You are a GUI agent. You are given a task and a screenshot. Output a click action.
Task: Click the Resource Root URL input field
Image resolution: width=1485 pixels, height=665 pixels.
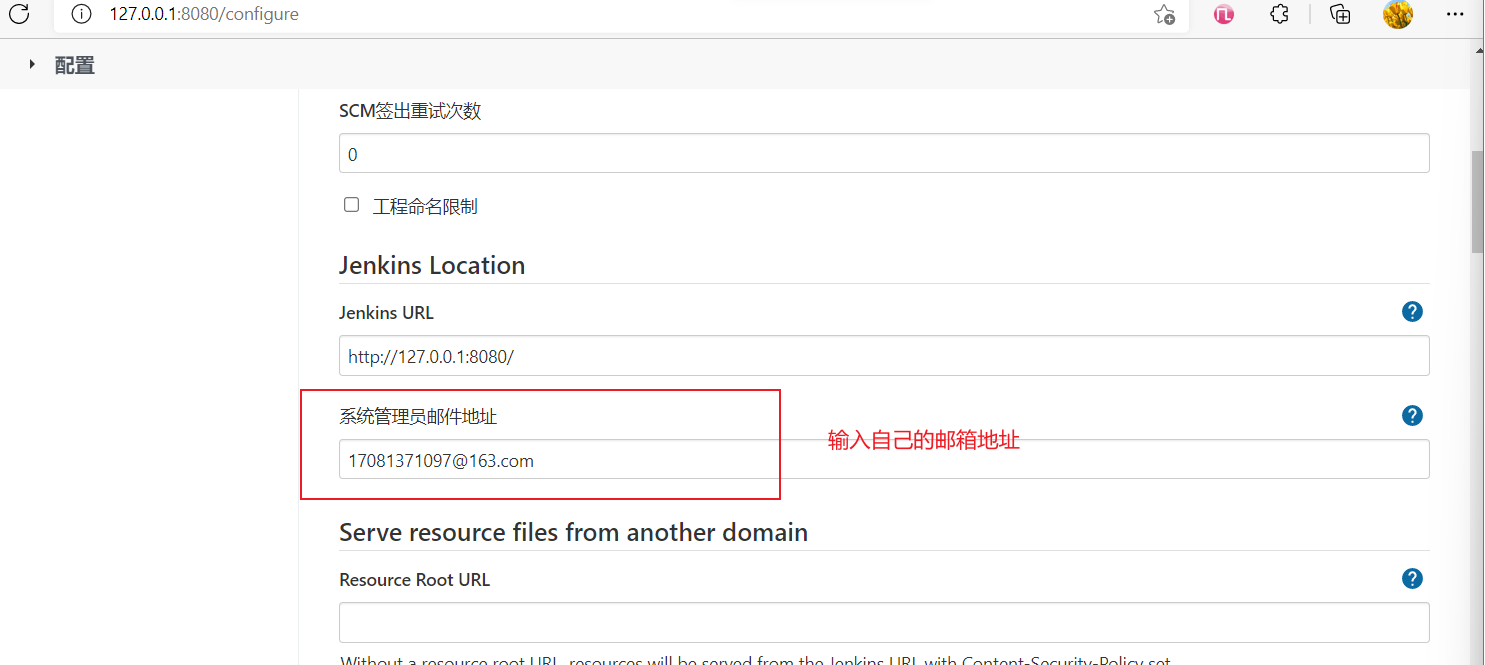click(884, 622)
